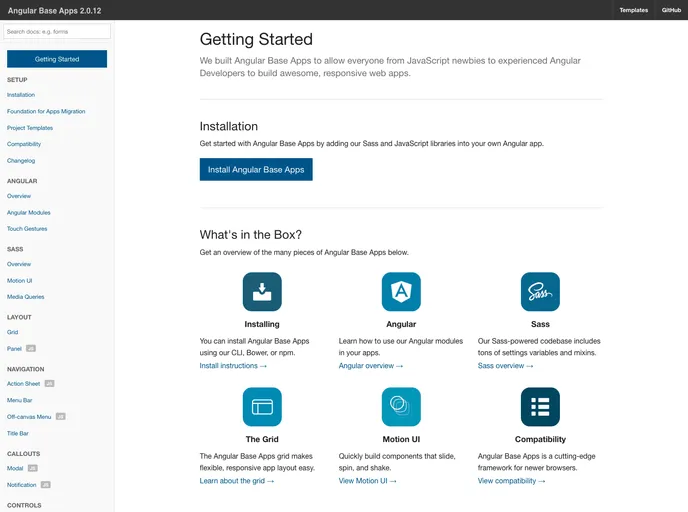This screenshot has width=688, height=512.
Task: Open the Panel sidebar link
Action: 14,349
